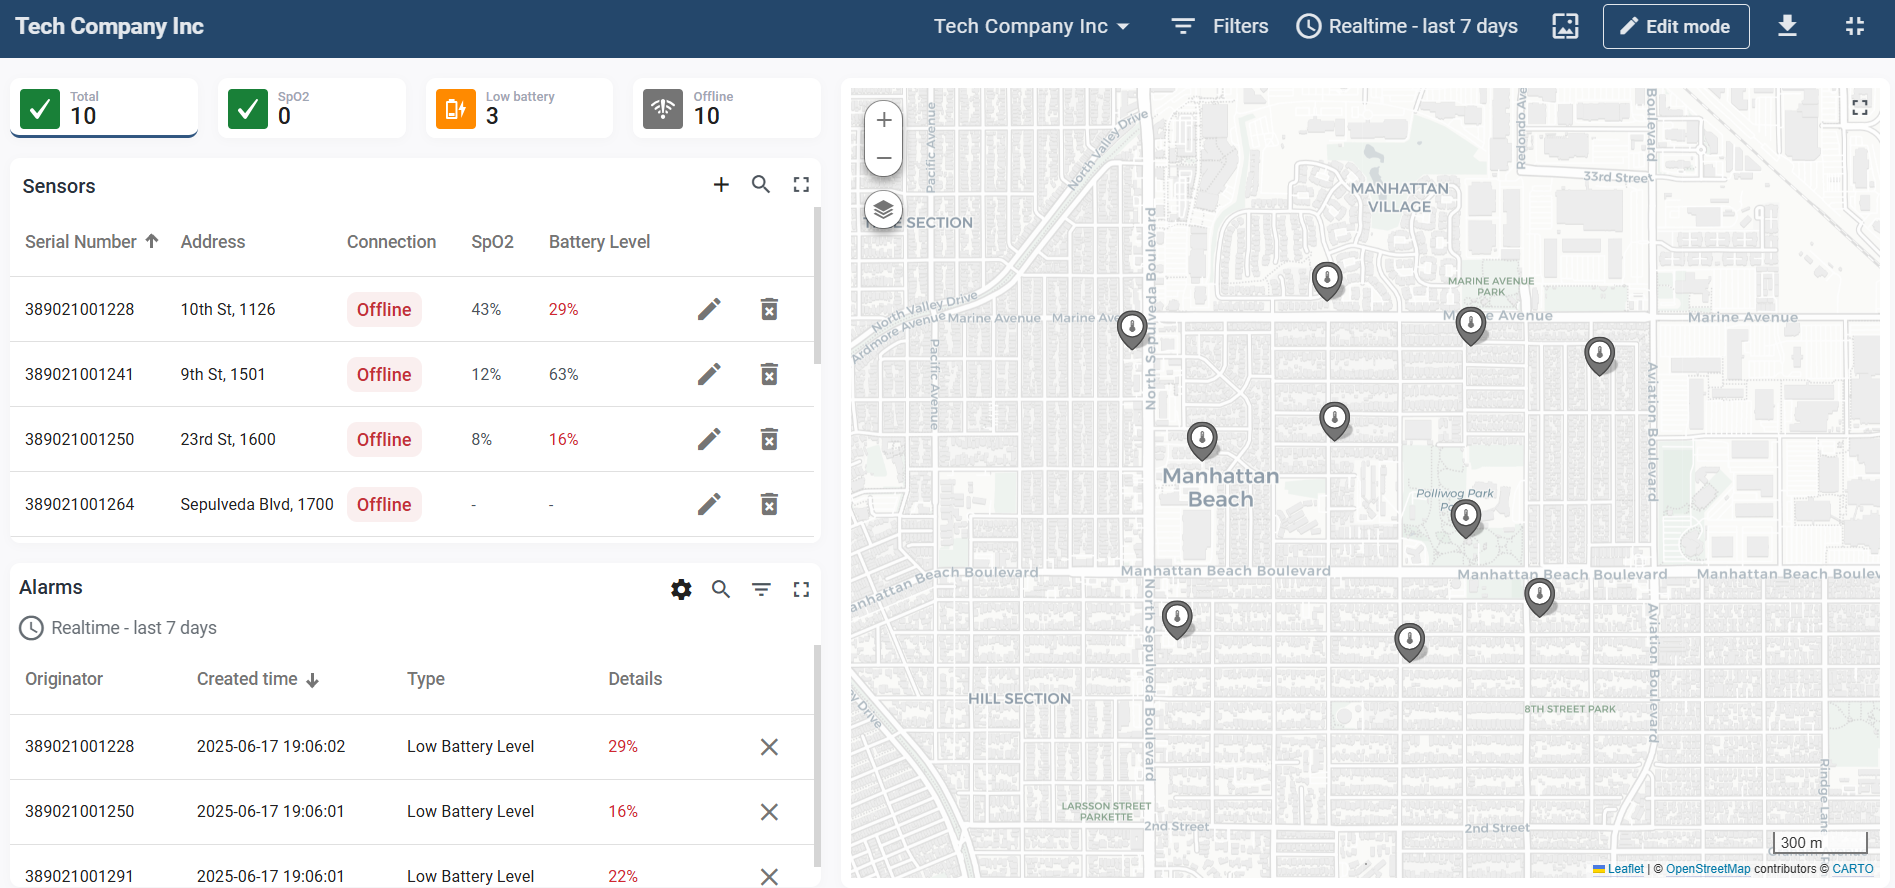Viewport: 1895px width, 888px height.
Task: Delete sensor 389021001241 using trash icon
Action: [x=769, y=375]
